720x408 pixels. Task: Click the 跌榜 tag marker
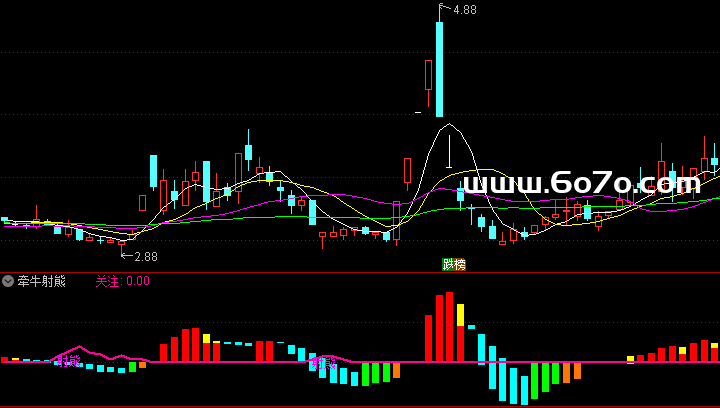click(x=454, y=265)
